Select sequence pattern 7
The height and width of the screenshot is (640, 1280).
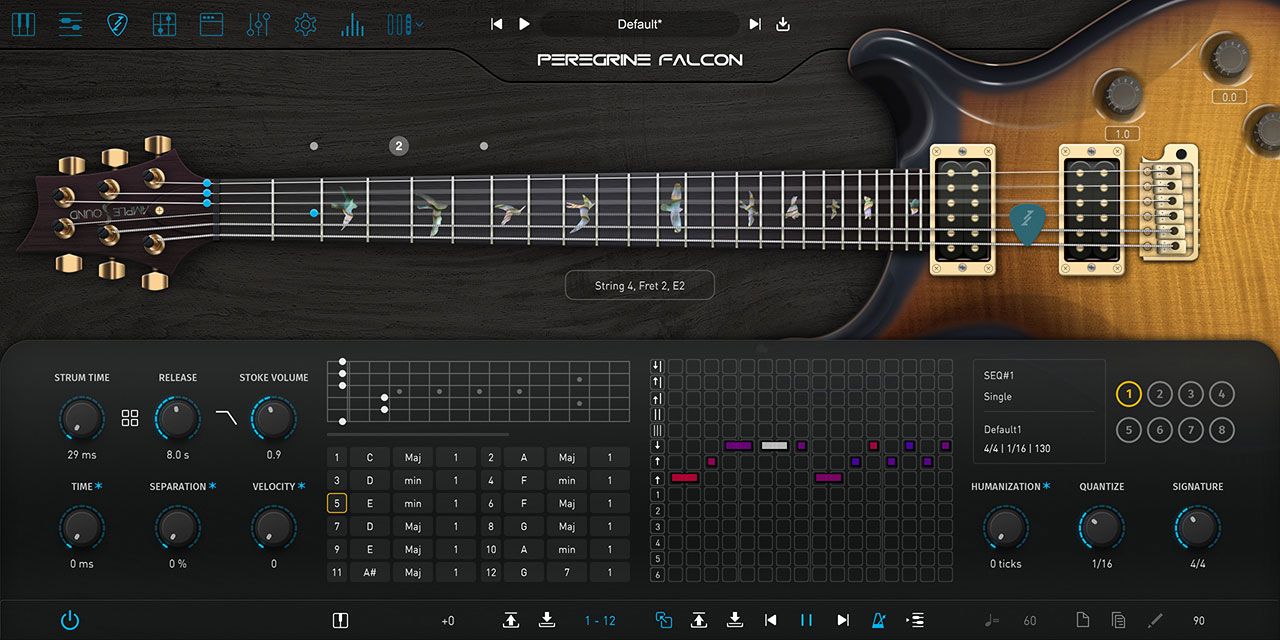click(1191, 431)
